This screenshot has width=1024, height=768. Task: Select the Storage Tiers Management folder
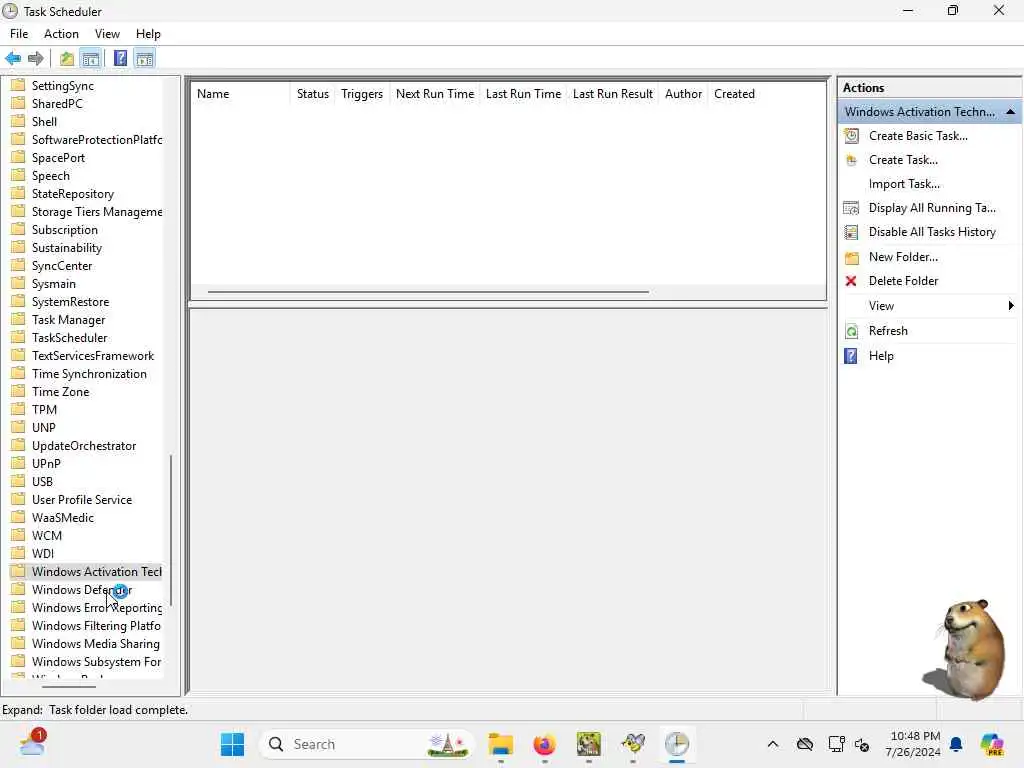point(97,212)
